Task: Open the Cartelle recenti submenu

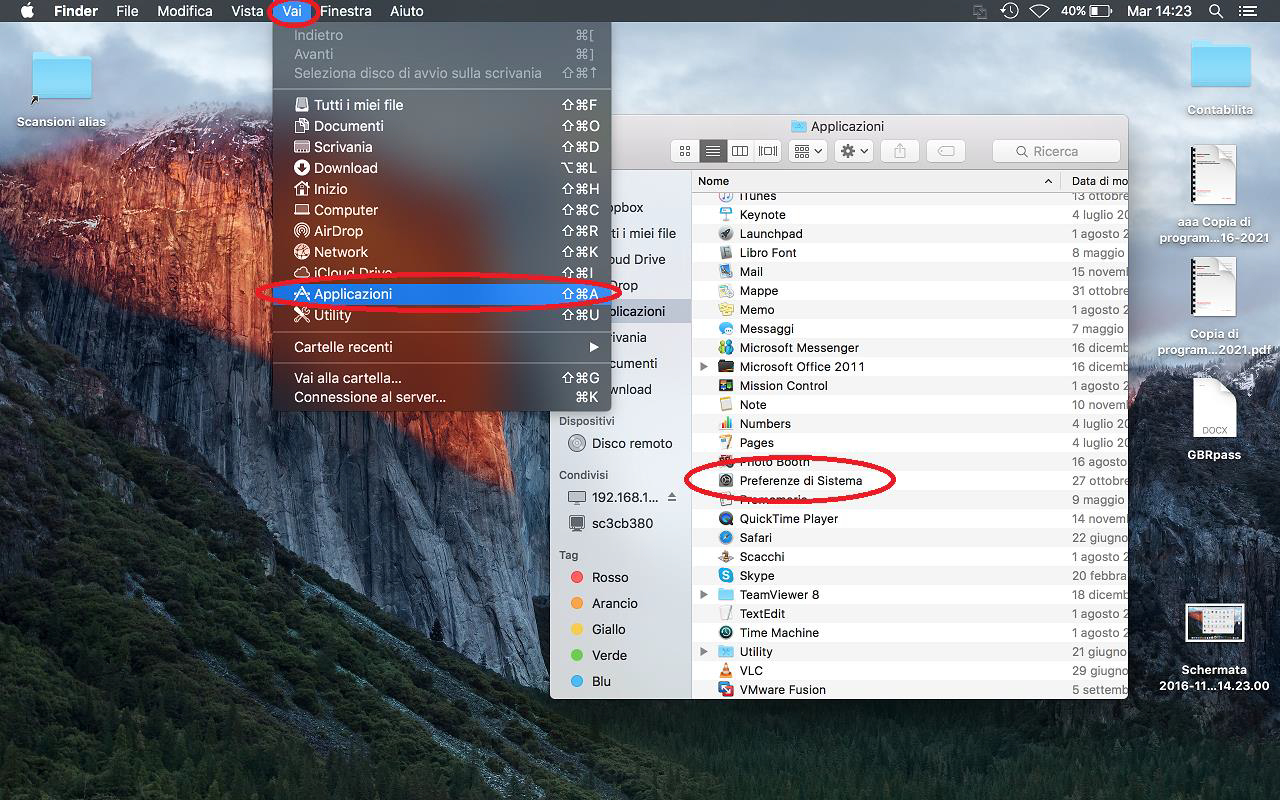Action: point(441,347)
